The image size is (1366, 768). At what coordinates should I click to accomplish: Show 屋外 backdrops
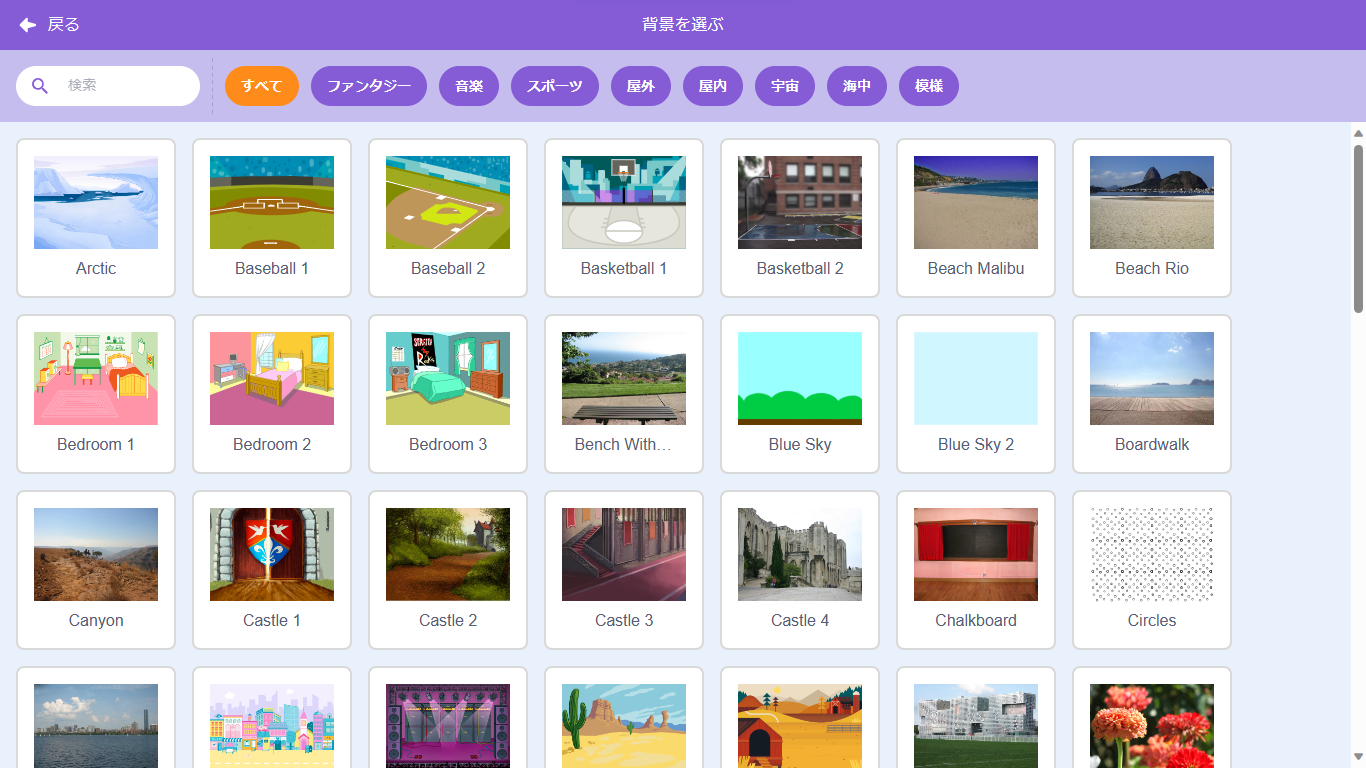coord(641,86)
